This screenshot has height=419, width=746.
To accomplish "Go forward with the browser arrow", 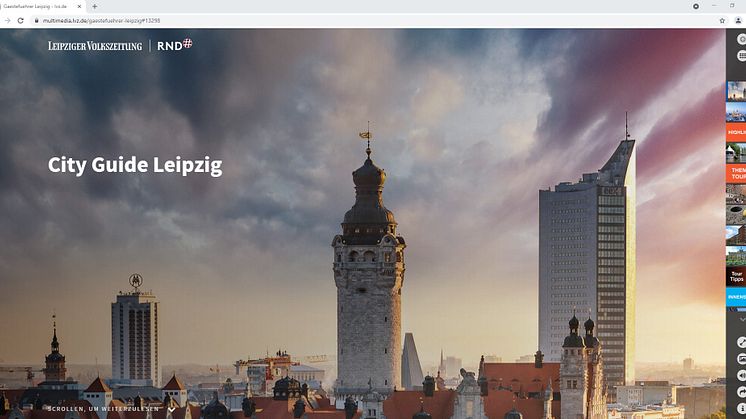I will pos(7,21).
